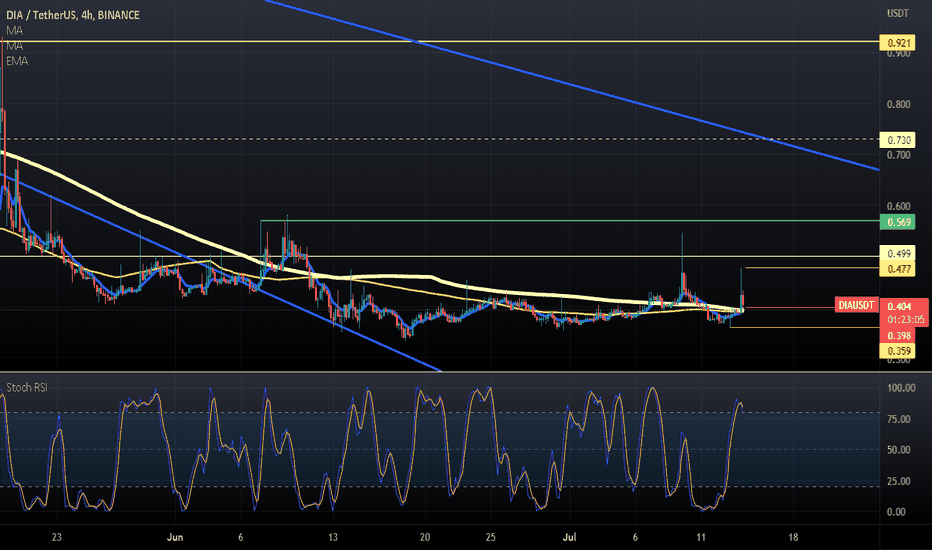Click the 0.730 dashed-line price label
932x550 pixels.
898,140
